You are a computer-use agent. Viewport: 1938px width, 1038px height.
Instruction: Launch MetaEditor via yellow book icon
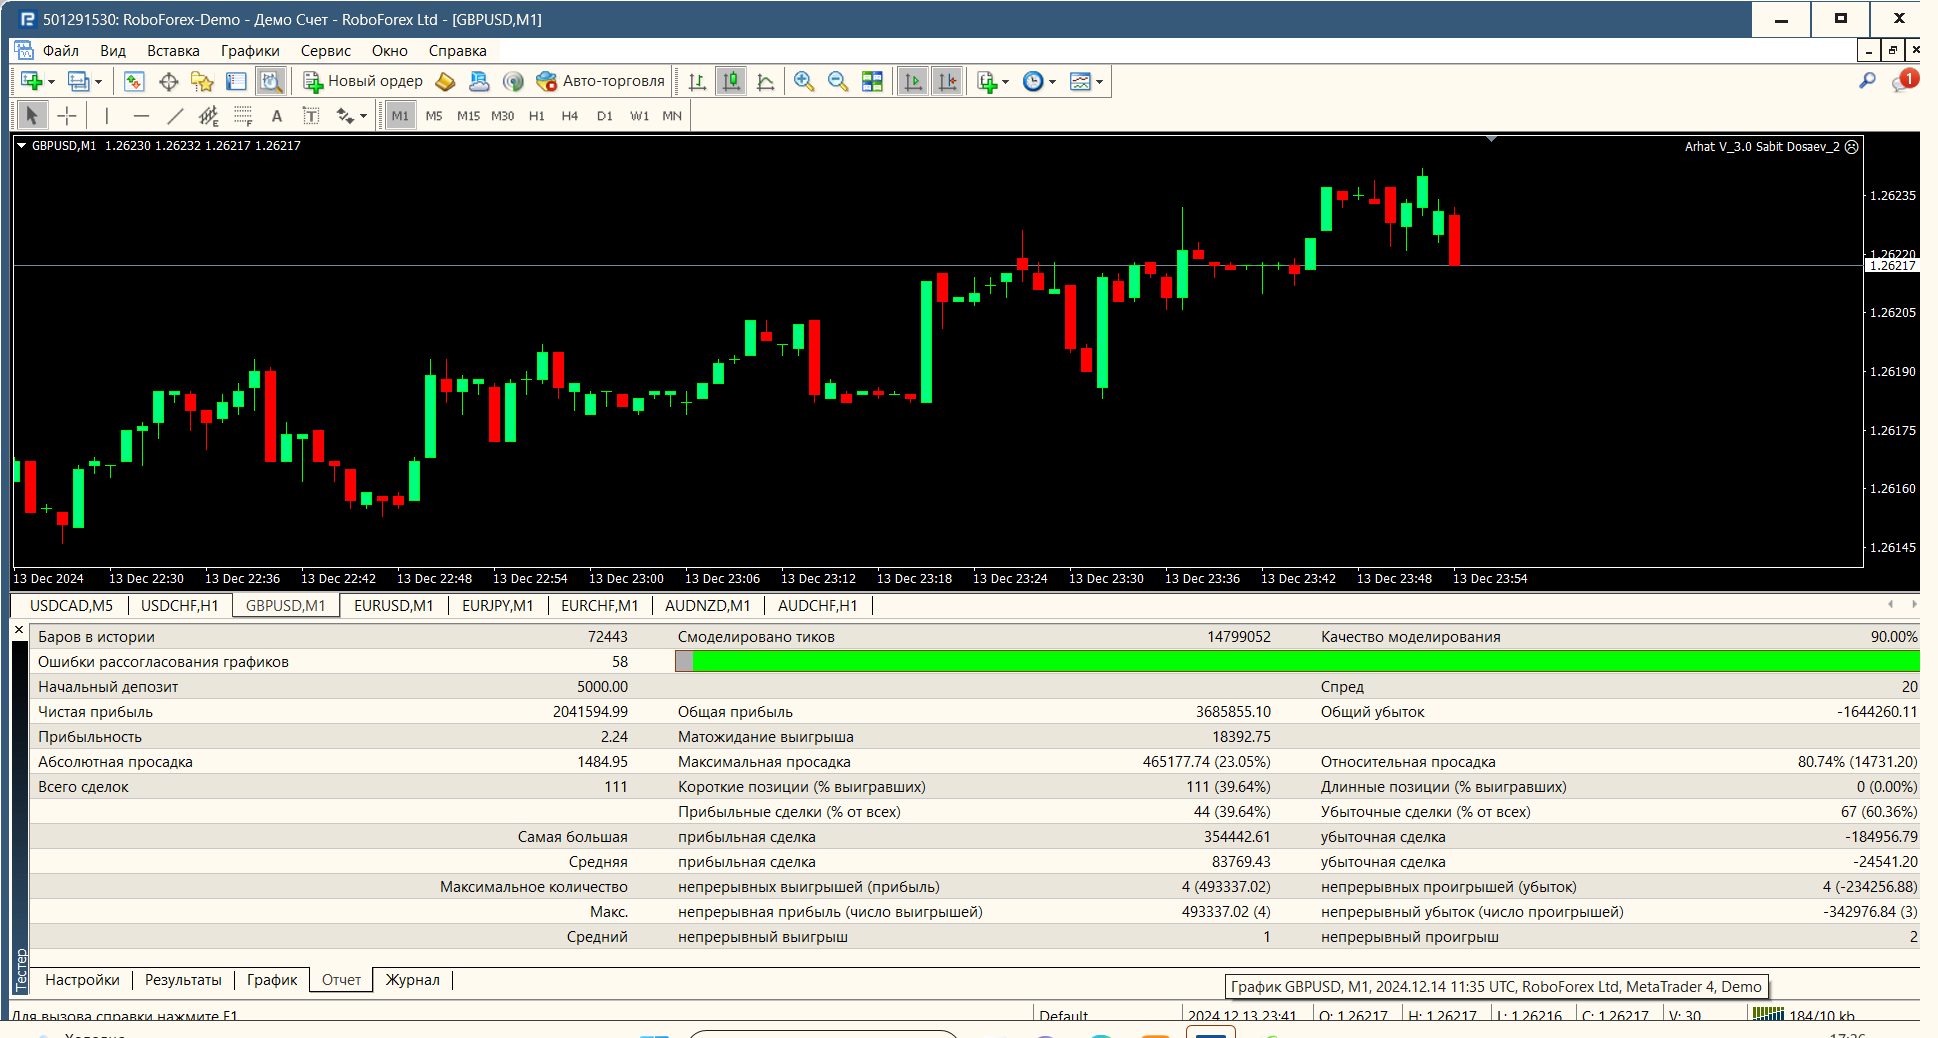445,82
